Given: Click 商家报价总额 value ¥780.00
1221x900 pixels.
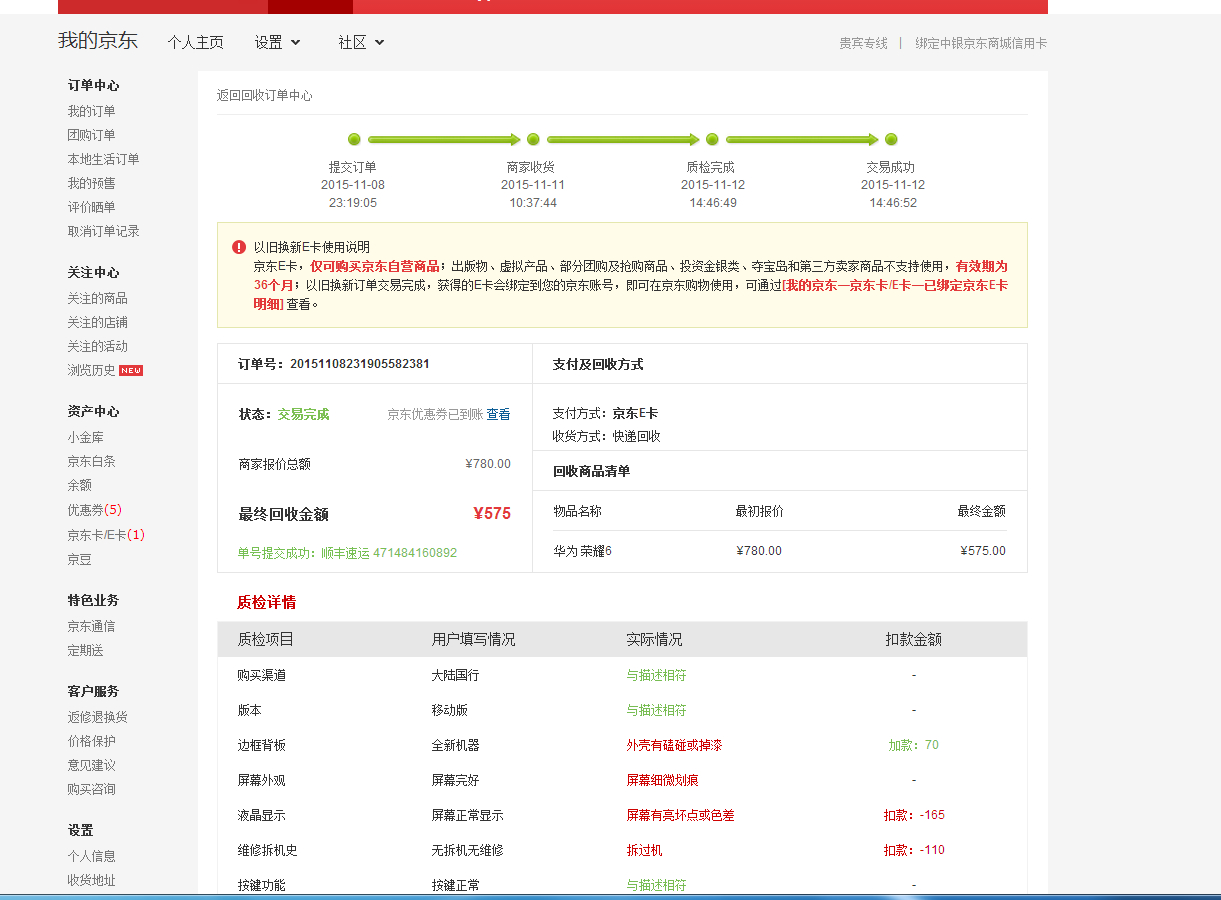Looking at the screenshot, I should click(488, 464).
